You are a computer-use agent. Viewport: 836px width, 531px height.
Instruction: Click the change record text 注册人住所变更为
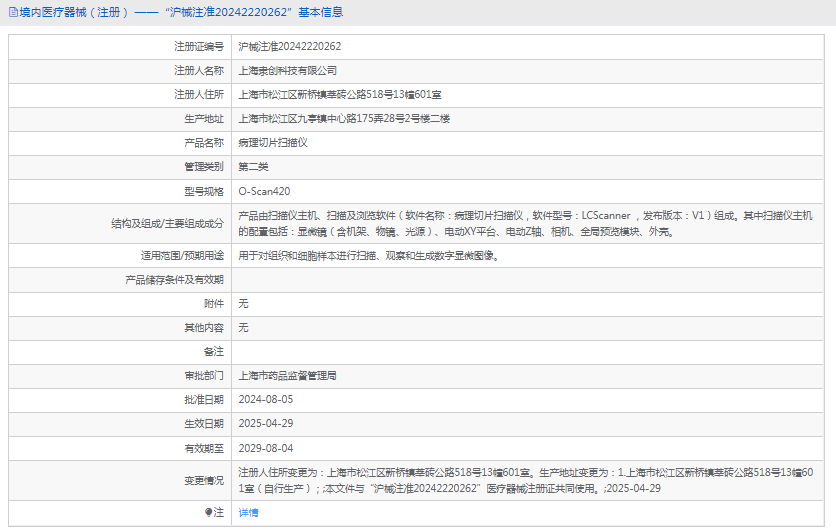point(525,480)
